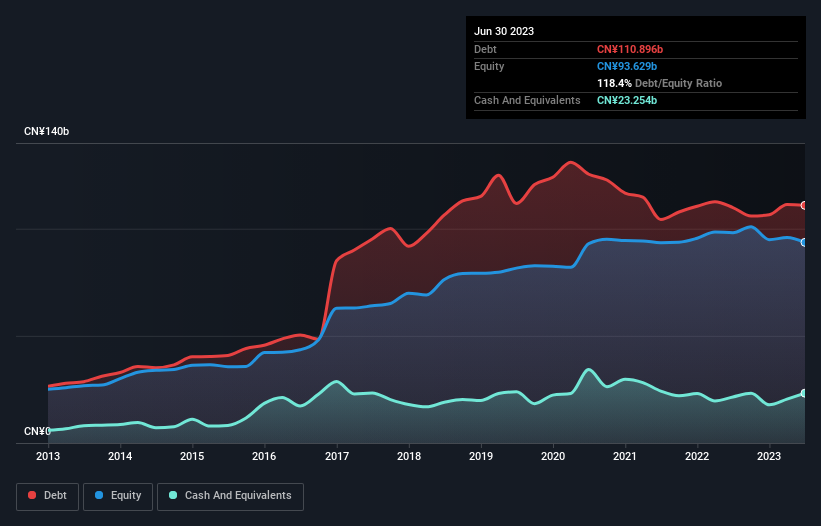
Task: Click the 2015 x-axis label
Action: pos(192,456)
